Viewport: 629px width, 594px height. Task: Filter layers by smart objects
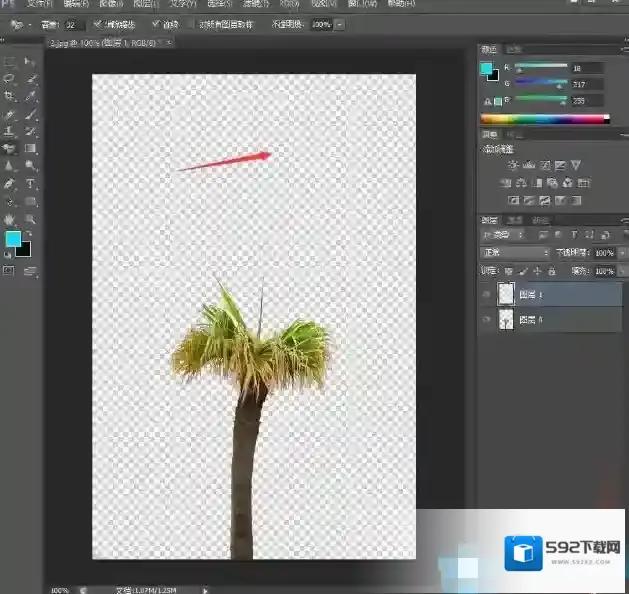(x=605, y=235)
